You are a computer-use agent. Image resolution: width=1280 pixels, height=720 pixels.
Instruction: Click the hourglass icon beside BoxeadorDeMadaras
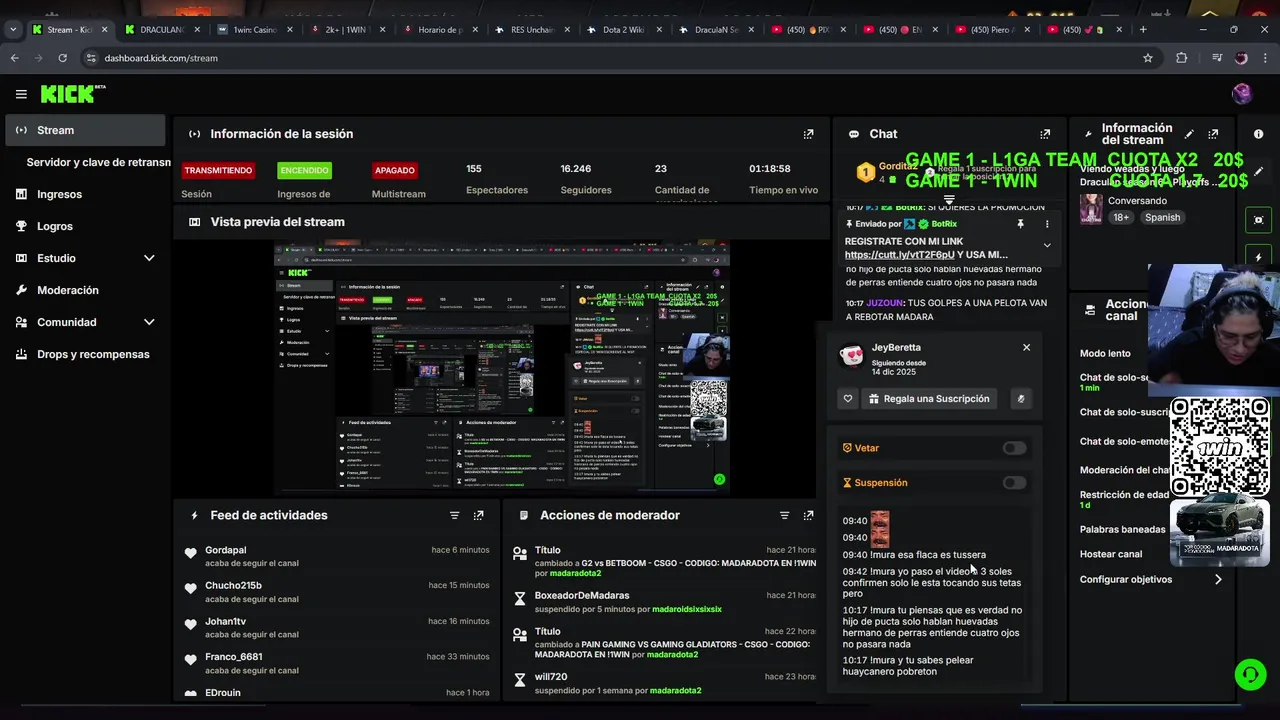519,599
